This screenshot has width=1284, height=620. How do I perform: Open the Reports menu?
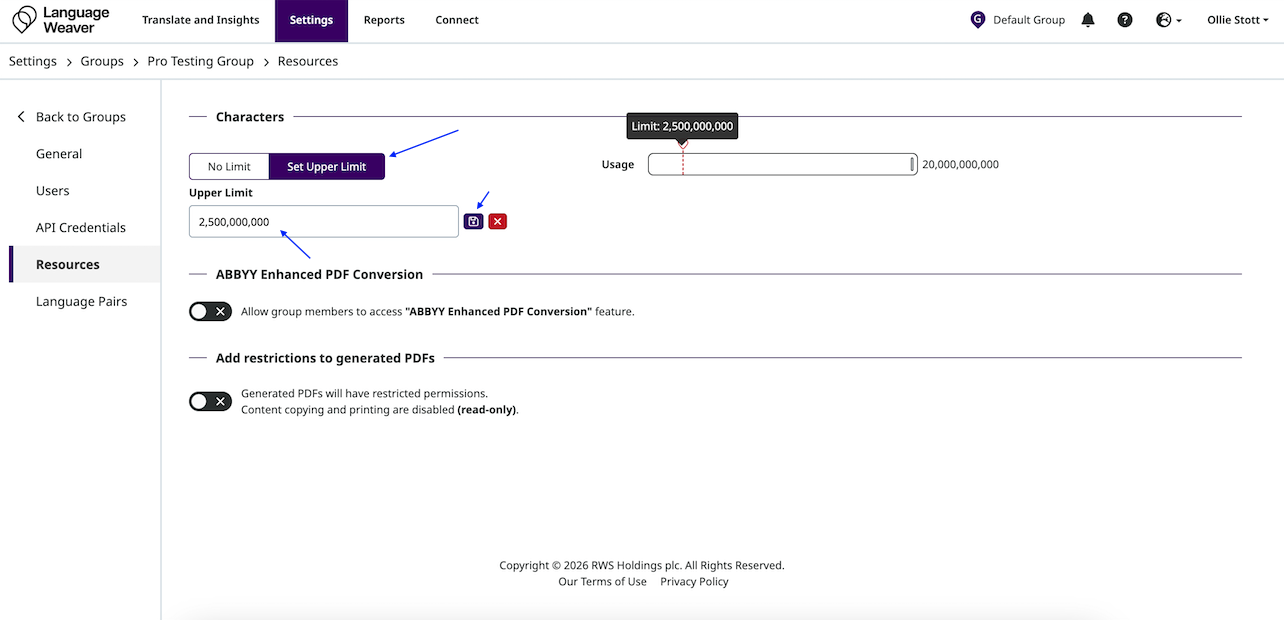point(384,20)
